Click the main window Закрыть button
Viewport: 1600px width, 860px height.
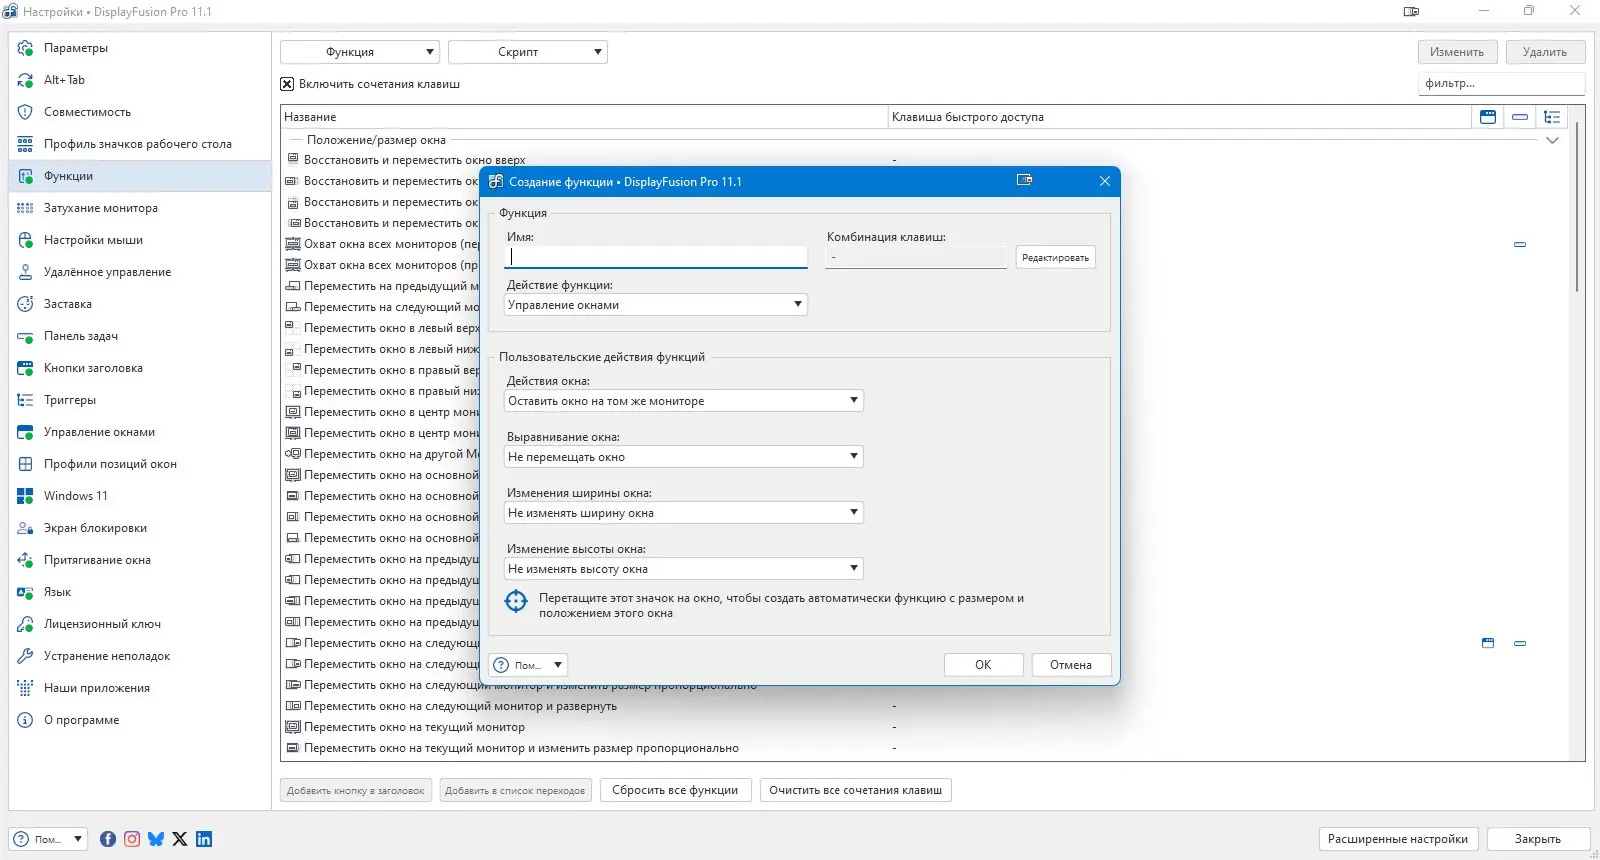pyautogui.click(x=1538, y=839)
